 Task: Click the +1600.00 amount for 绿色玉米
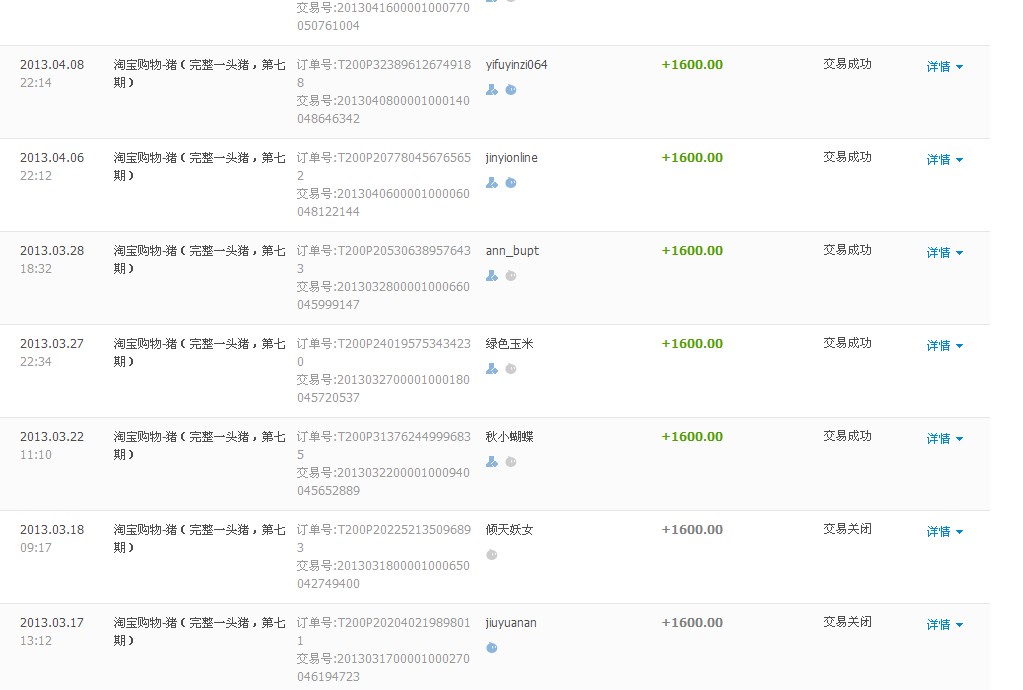coord(692,343)
